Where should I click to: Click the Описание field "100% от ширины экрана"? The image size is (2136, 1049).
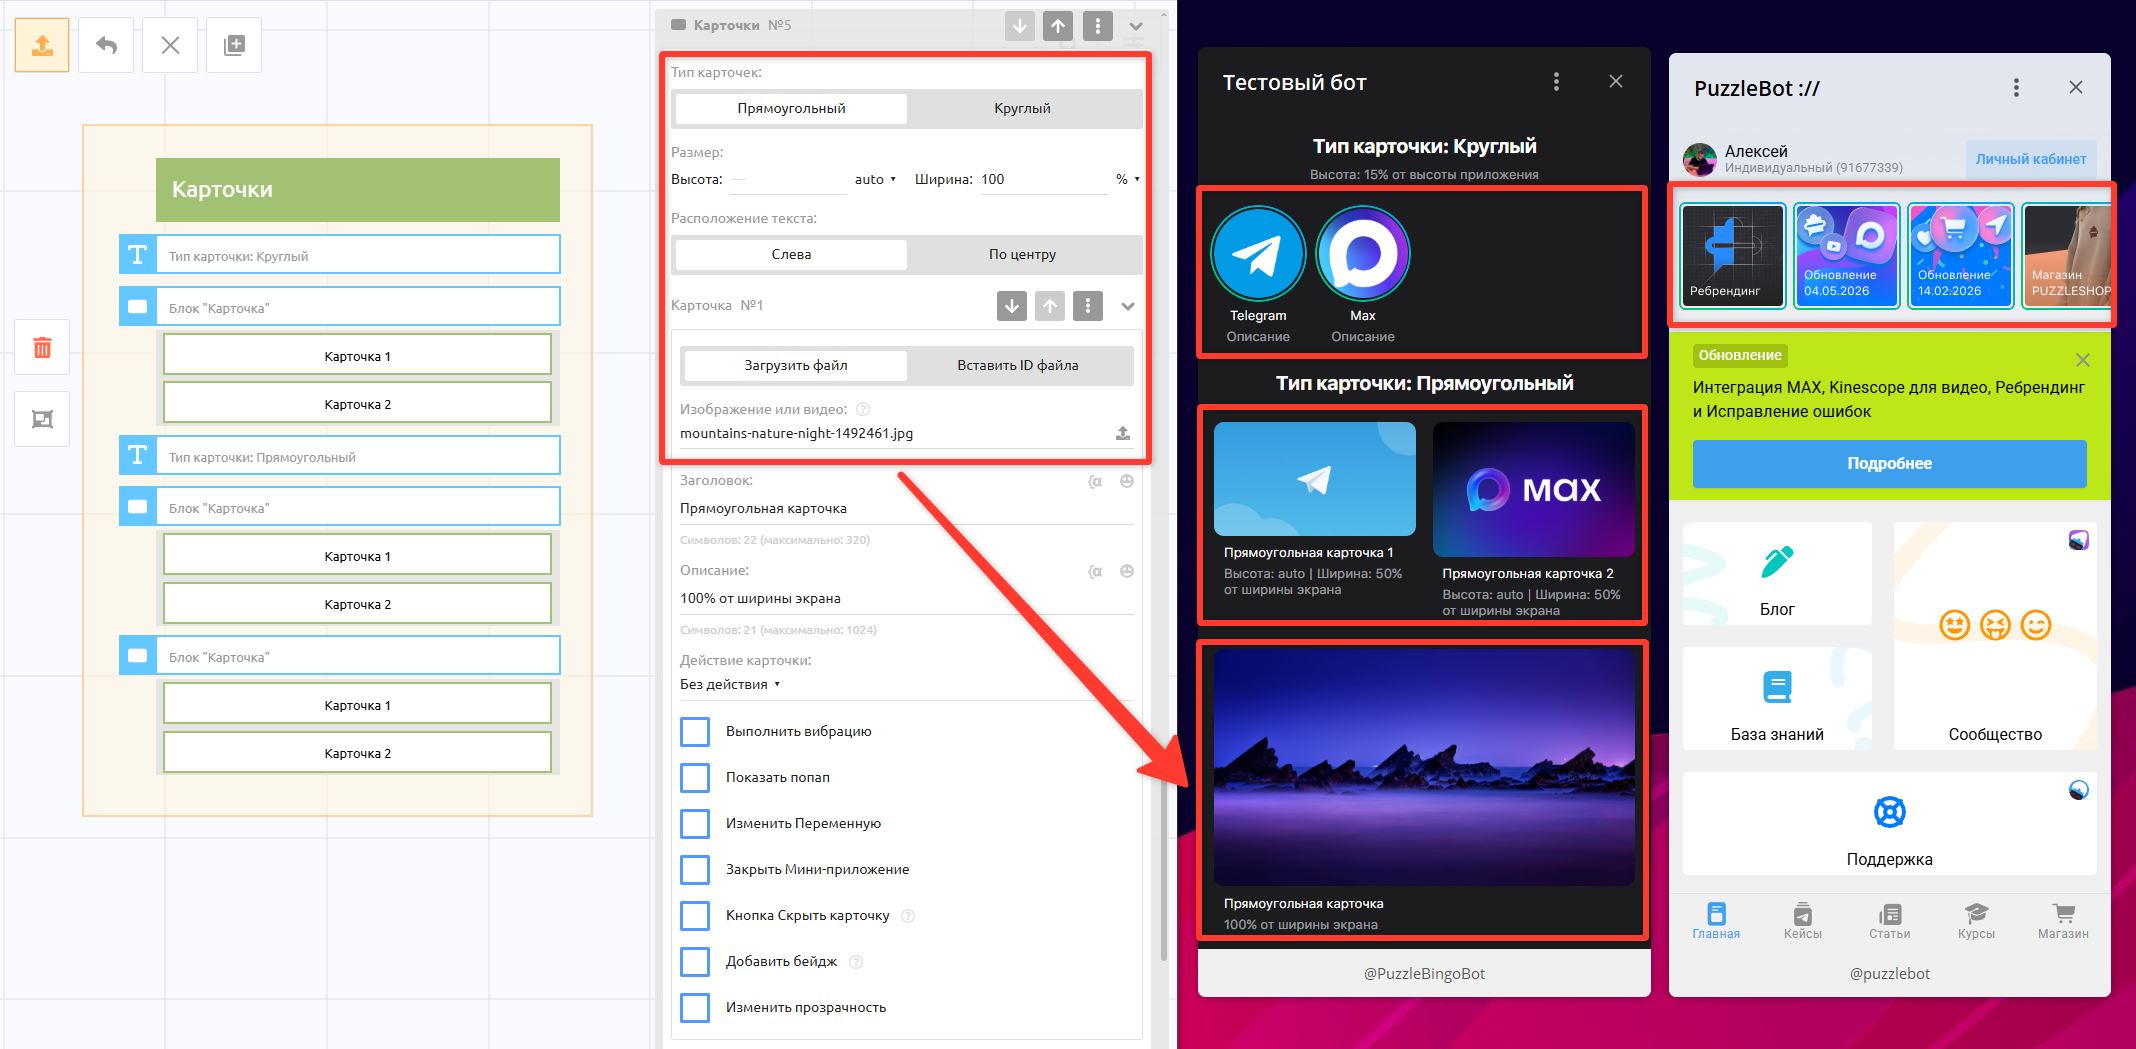tap(907, 598)
